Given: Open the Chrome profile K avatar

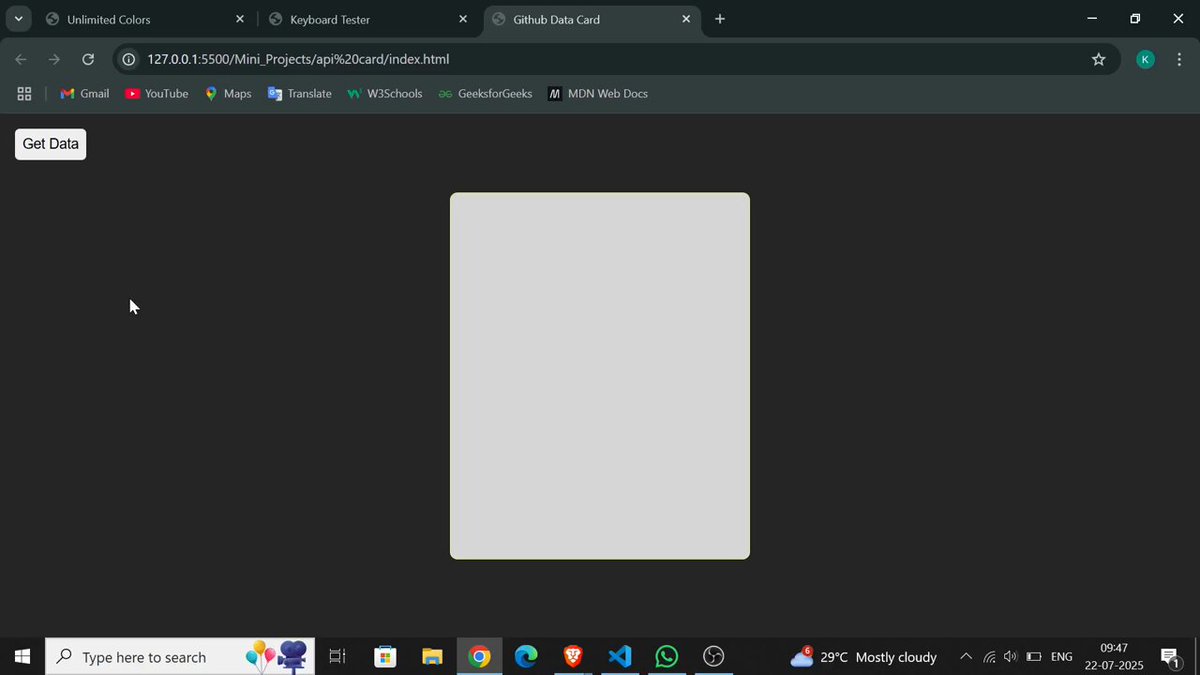Looking at the screenshot, I should 1146,59.
